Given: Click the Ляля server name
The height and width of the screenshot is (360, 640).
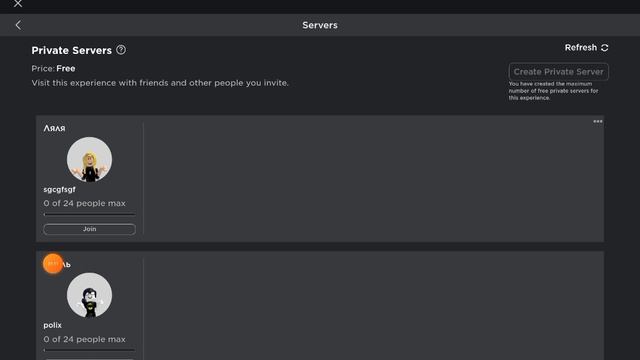Looking at the screenshot, I should click(x=54, y=128).
